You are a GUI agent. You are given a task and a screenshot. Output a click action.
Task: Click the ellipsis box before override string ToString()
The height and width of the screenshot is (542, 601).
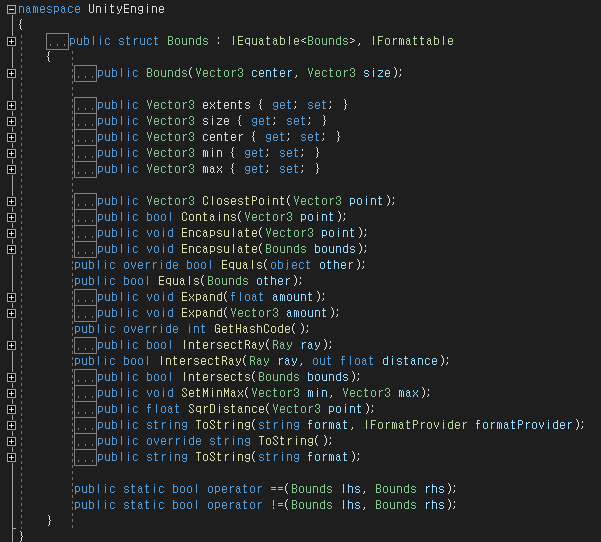[x=85, y=441]
